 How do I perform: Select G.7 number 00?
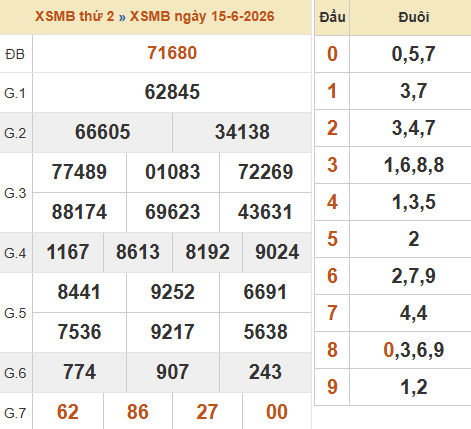[x=277, y=412]
